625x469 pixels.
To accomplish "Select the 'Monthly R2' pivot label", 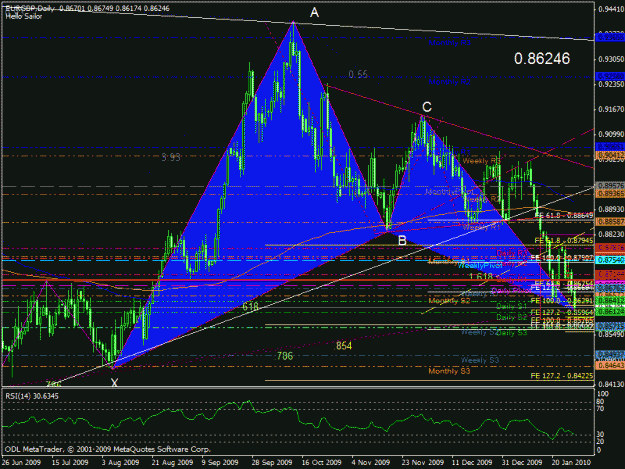I will (450, 82).
